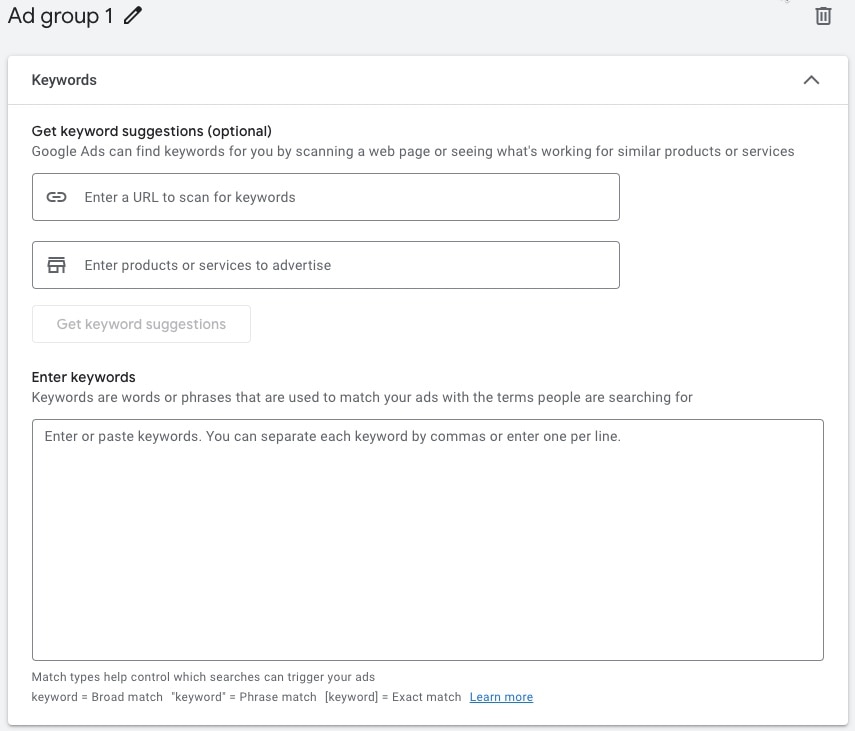Click the Keywords panel header title

coord(64,80)
